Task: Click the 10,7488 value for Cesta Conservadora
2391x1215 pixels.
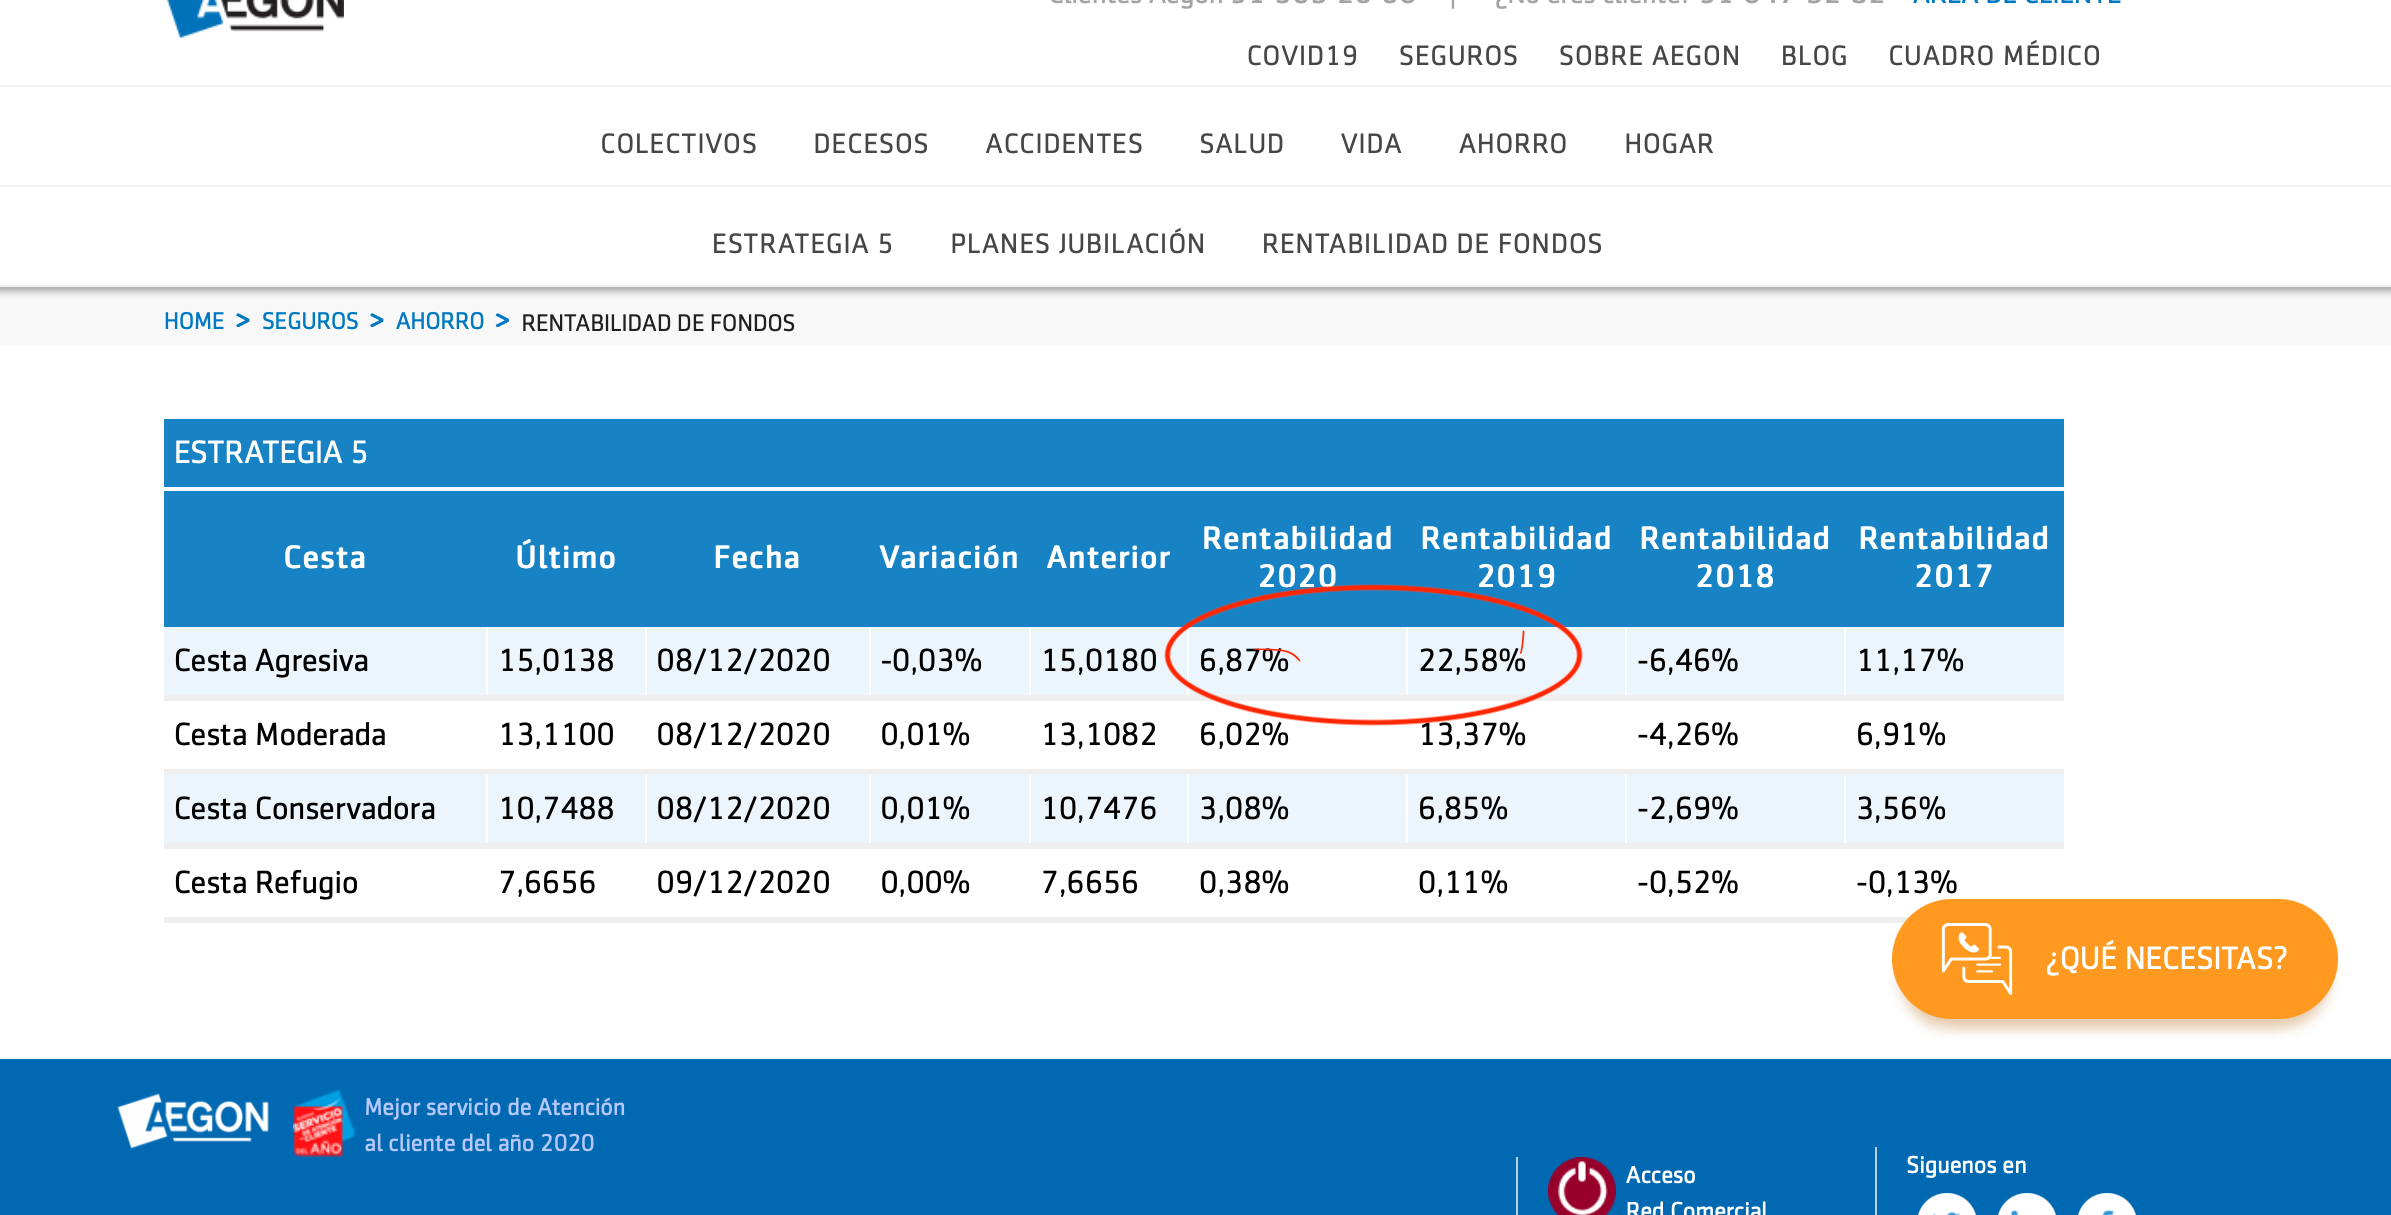Action: pos(556,809)
